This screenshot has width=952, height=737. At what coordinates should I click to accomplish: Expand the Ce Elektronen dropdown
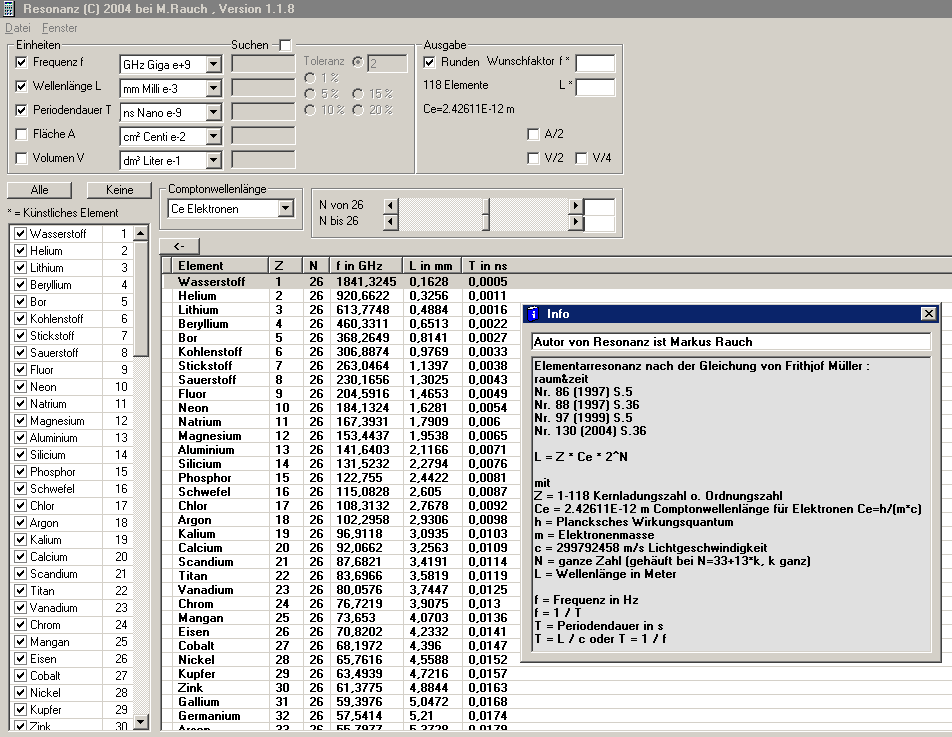[285, 209]
